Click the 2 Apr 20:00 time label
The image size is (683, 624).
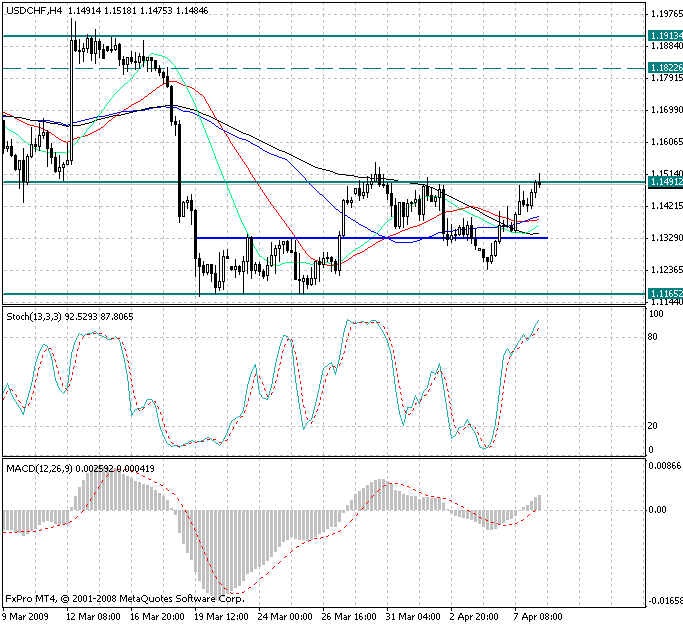474,617
